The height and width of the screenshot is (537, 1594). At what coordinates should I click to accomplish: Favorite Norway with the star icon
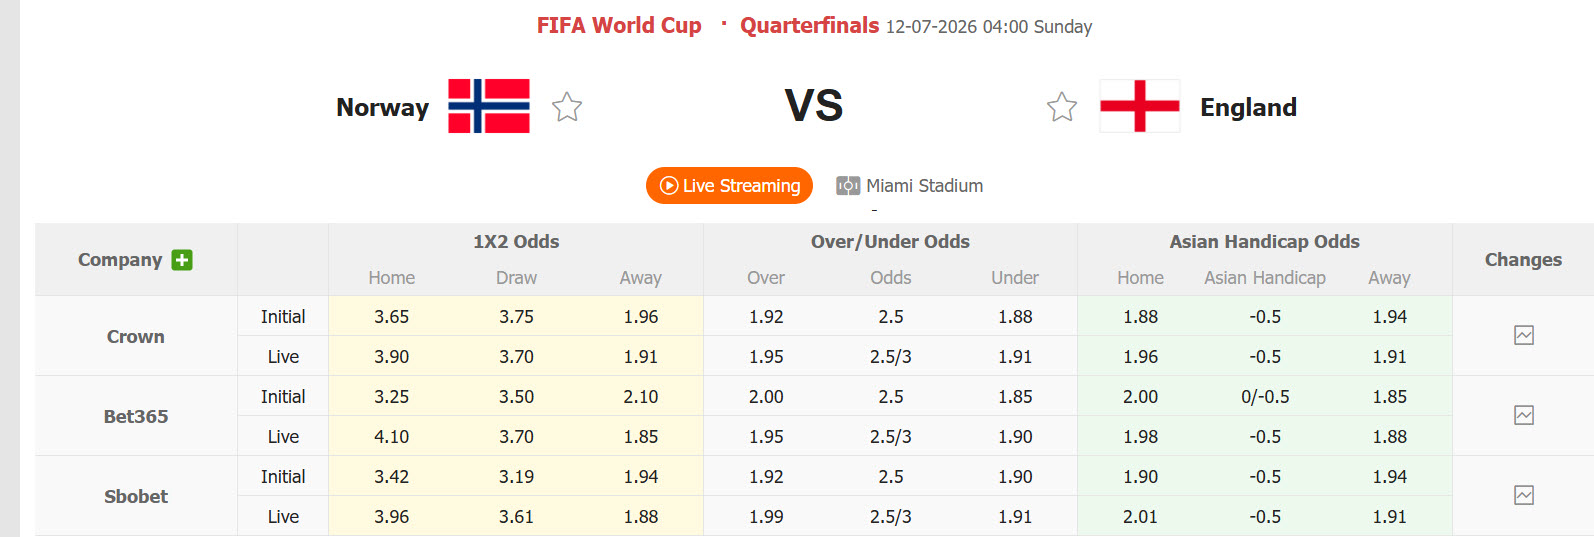pos(567,107)
